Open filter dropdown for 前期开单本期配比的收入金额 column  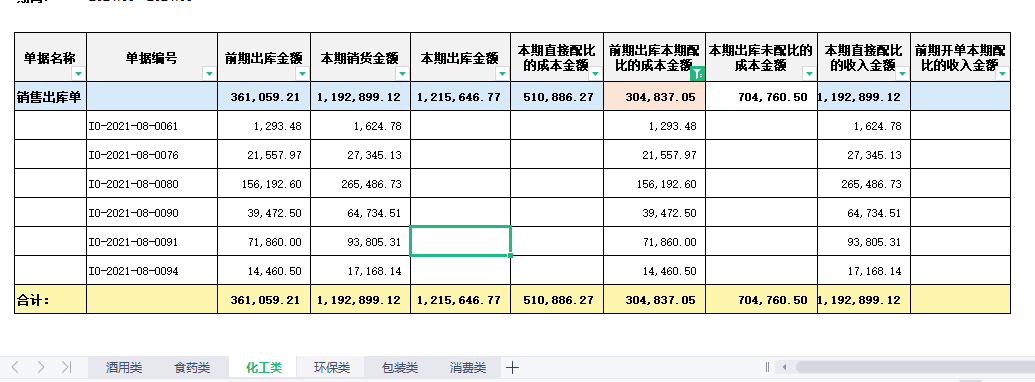(x=1003, y=74)
